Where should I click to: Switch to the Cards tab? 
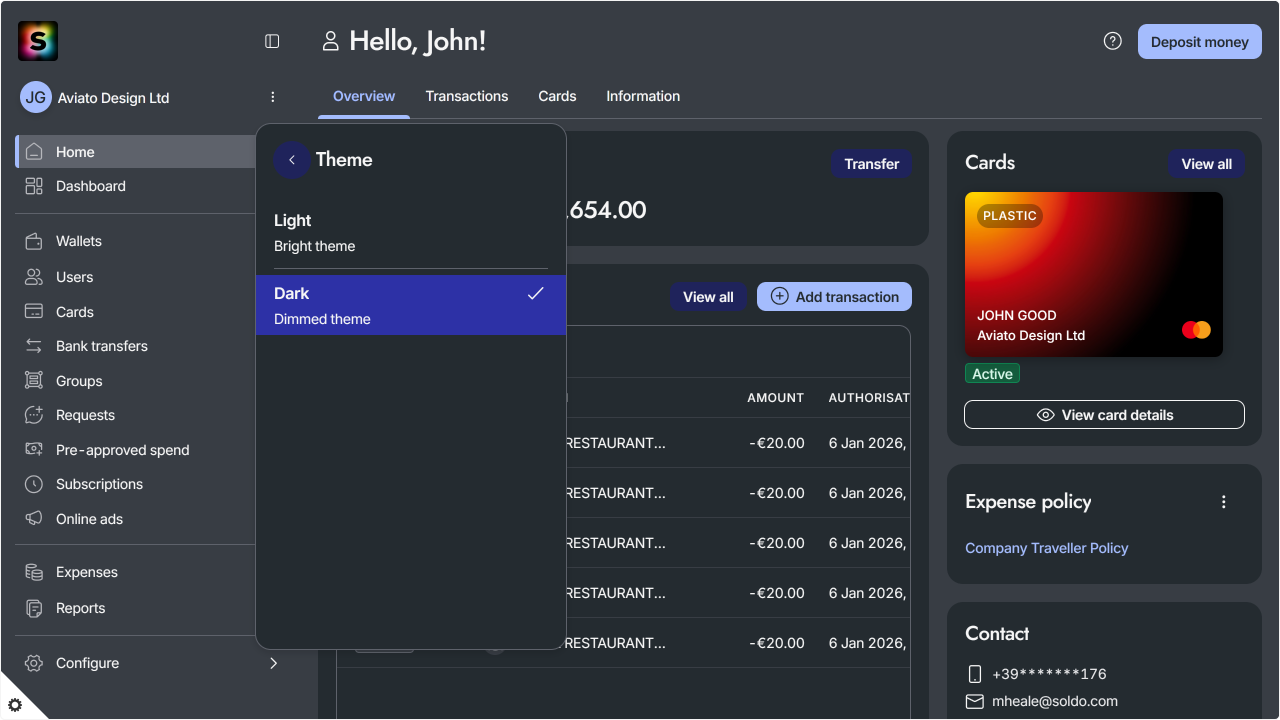pos(557,96)
